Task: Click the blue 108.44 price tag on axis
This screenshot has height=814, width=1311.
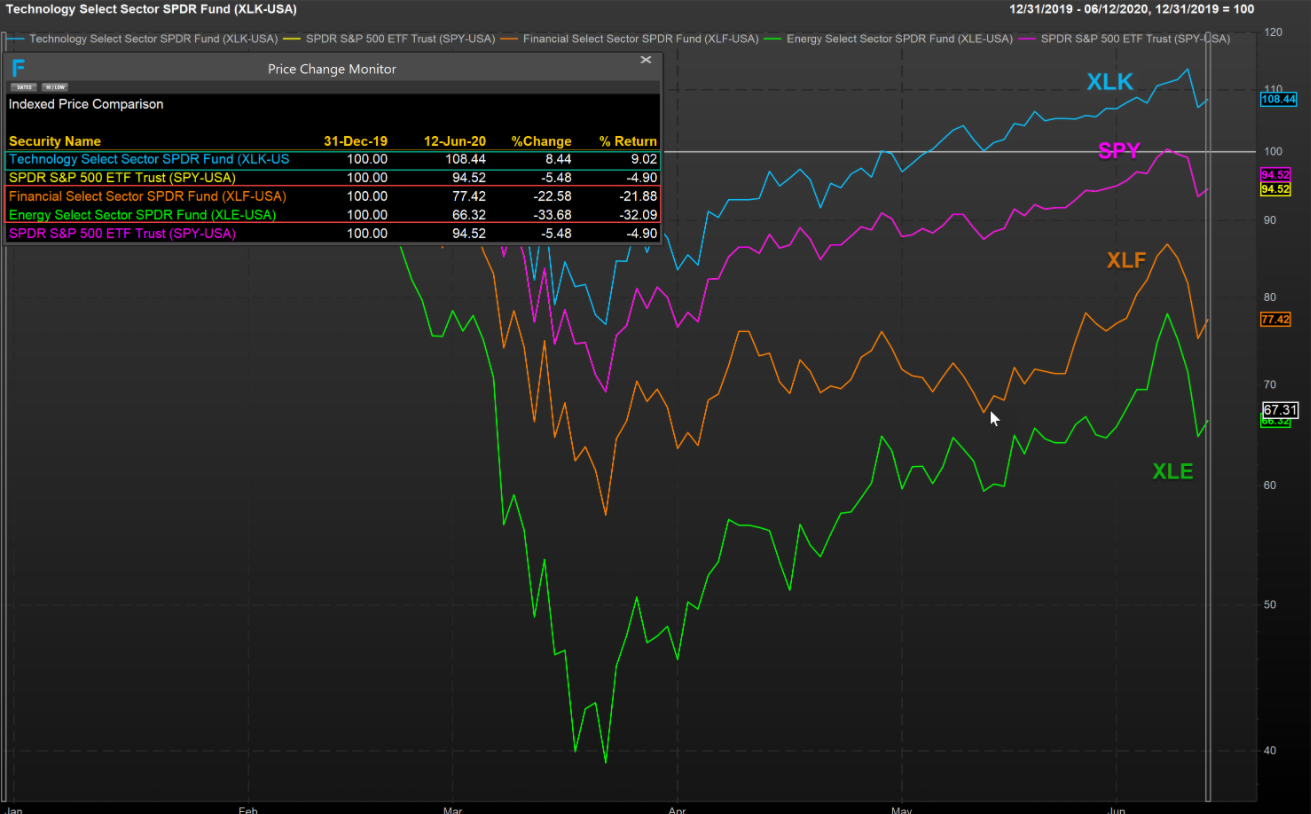Action: [1279, 99]
